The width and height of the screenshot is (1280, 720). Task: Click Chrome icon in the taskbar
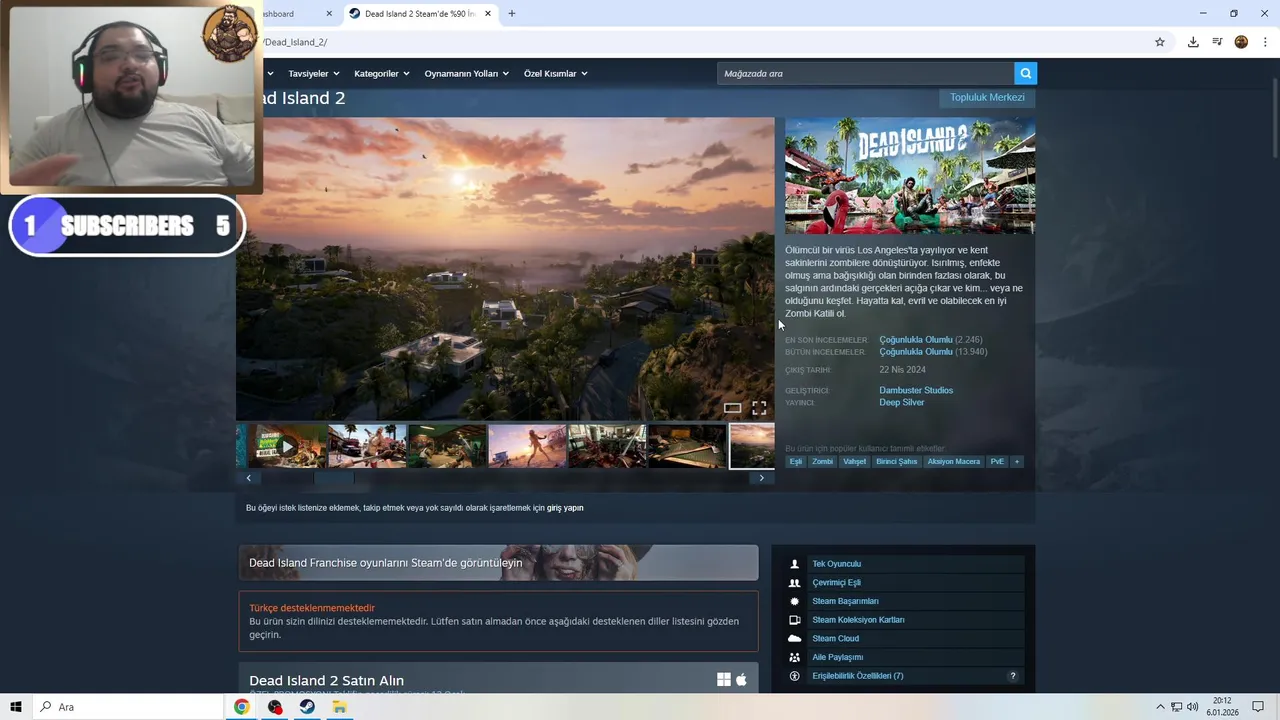(x=242, y=707)
